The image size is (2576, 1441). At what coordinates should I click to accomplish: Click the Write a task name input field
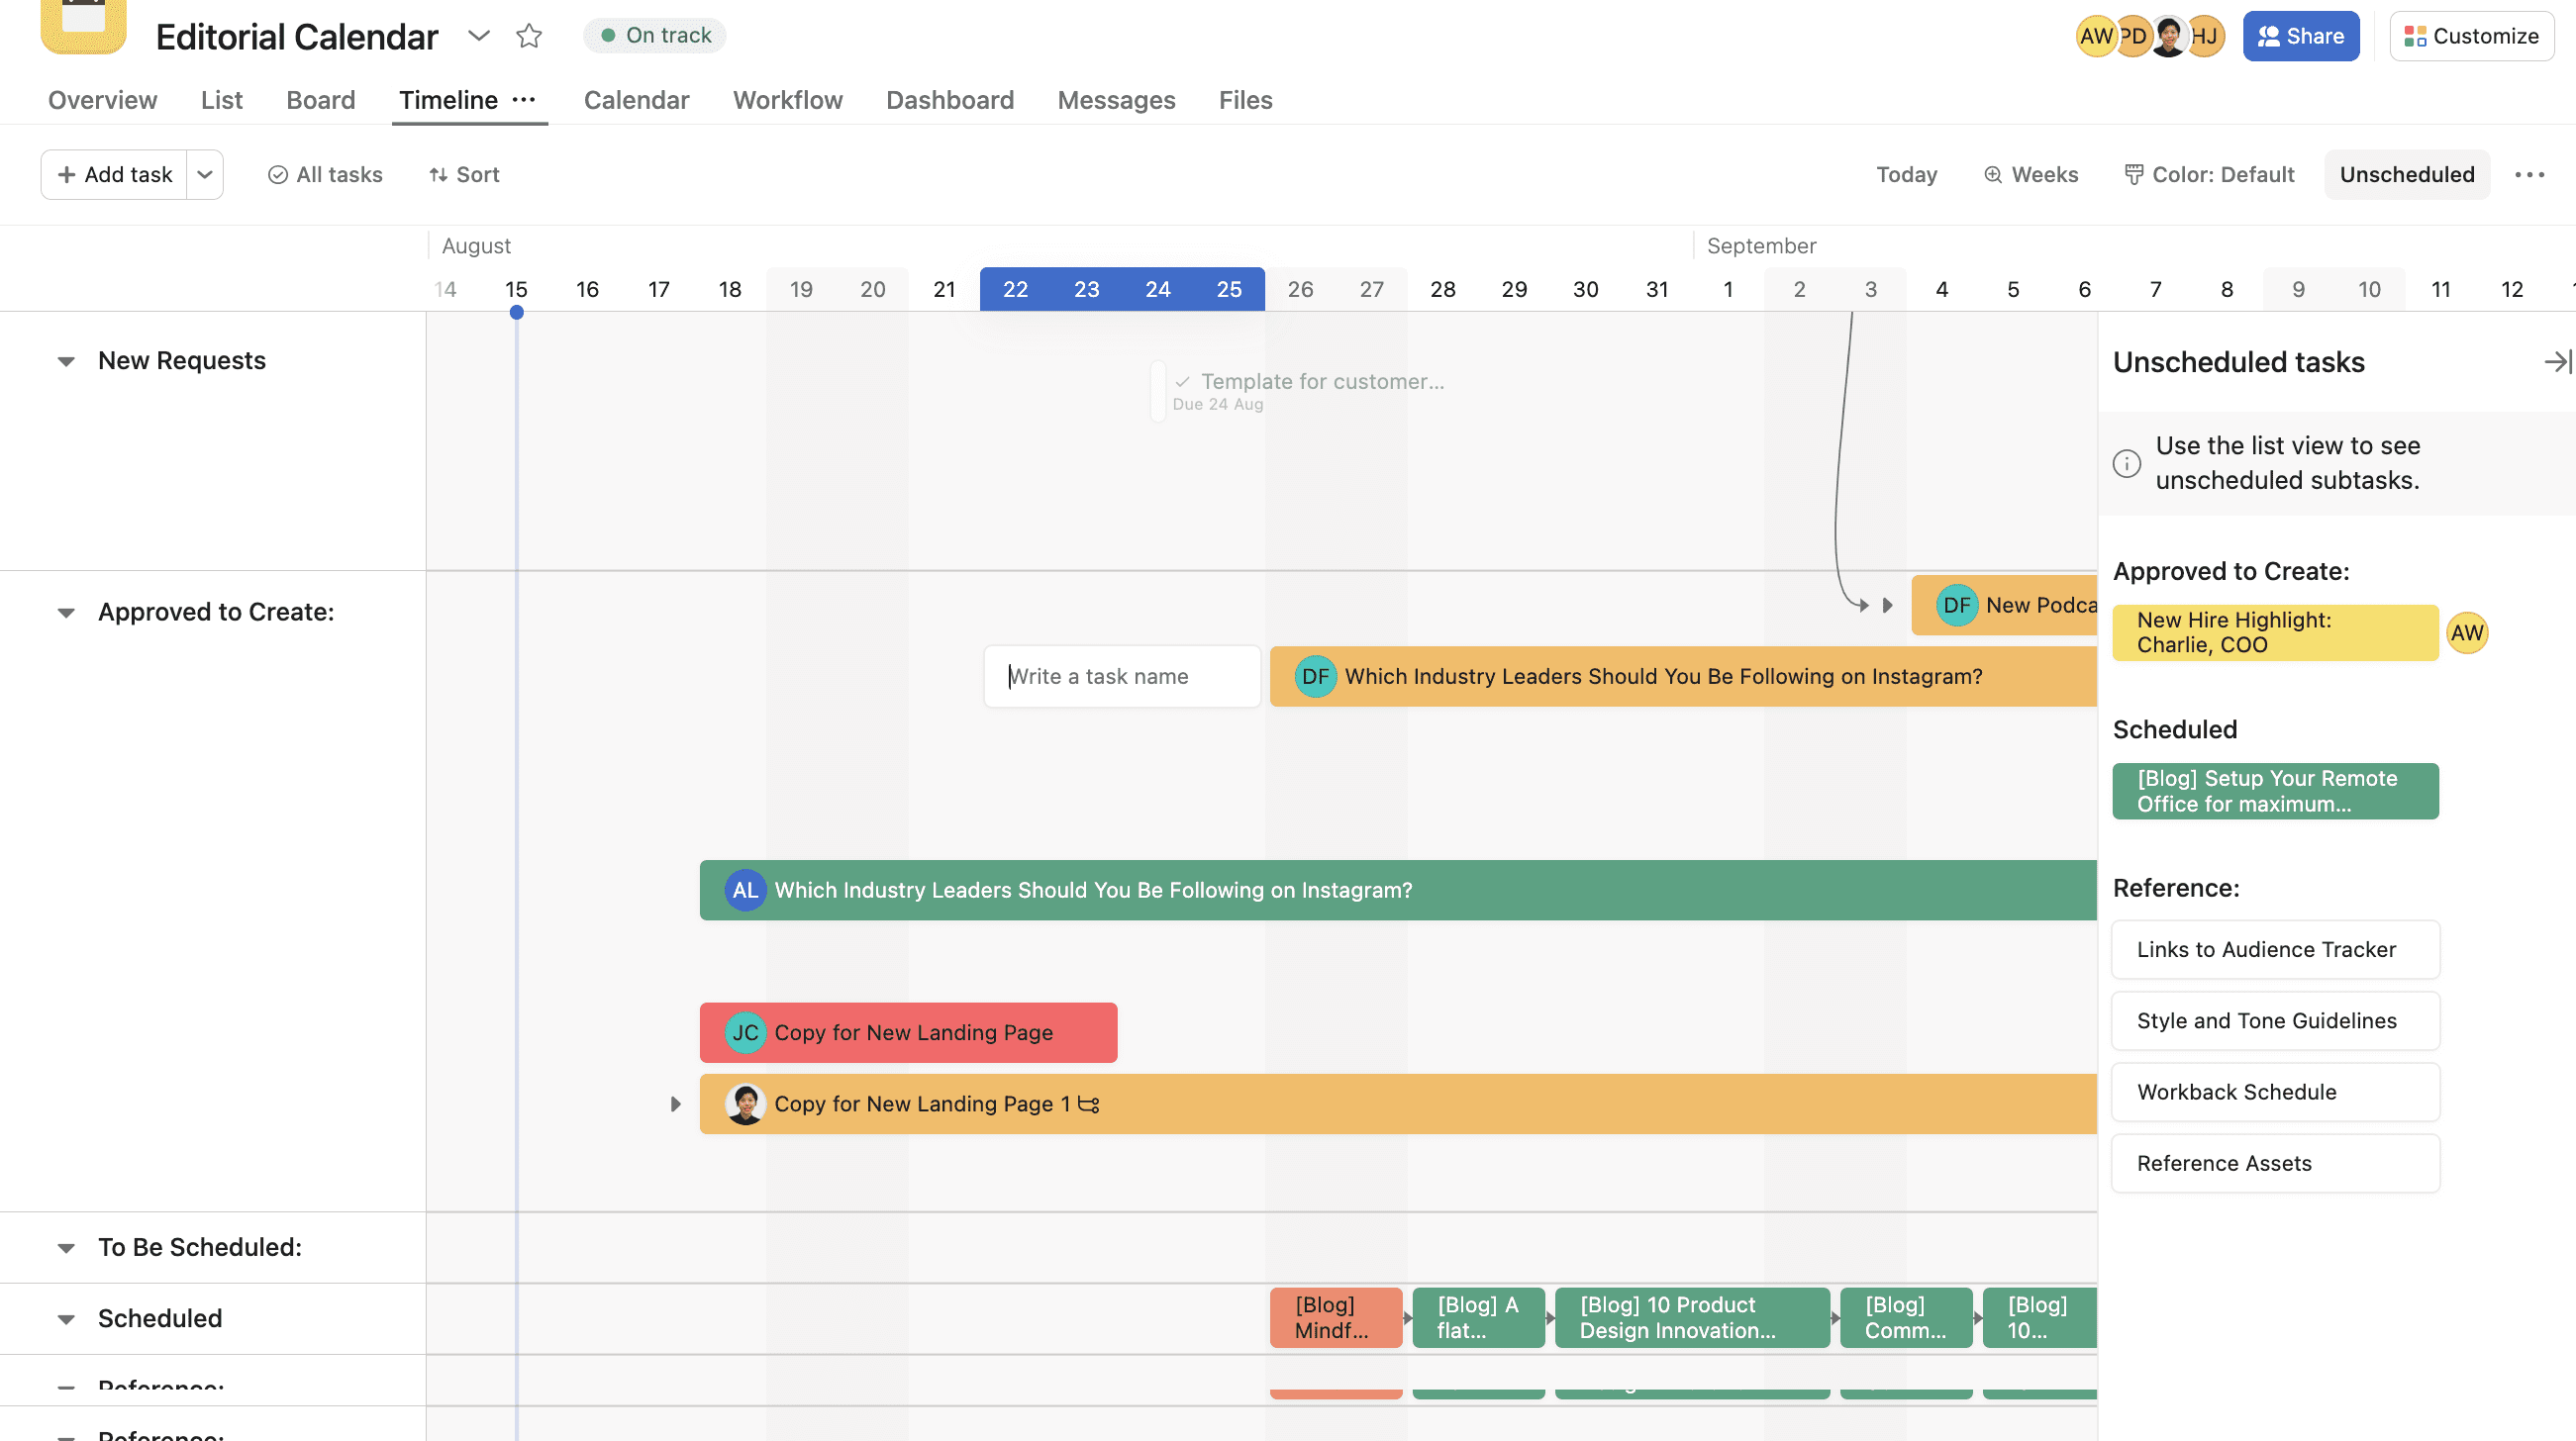tap(1124, 675)
